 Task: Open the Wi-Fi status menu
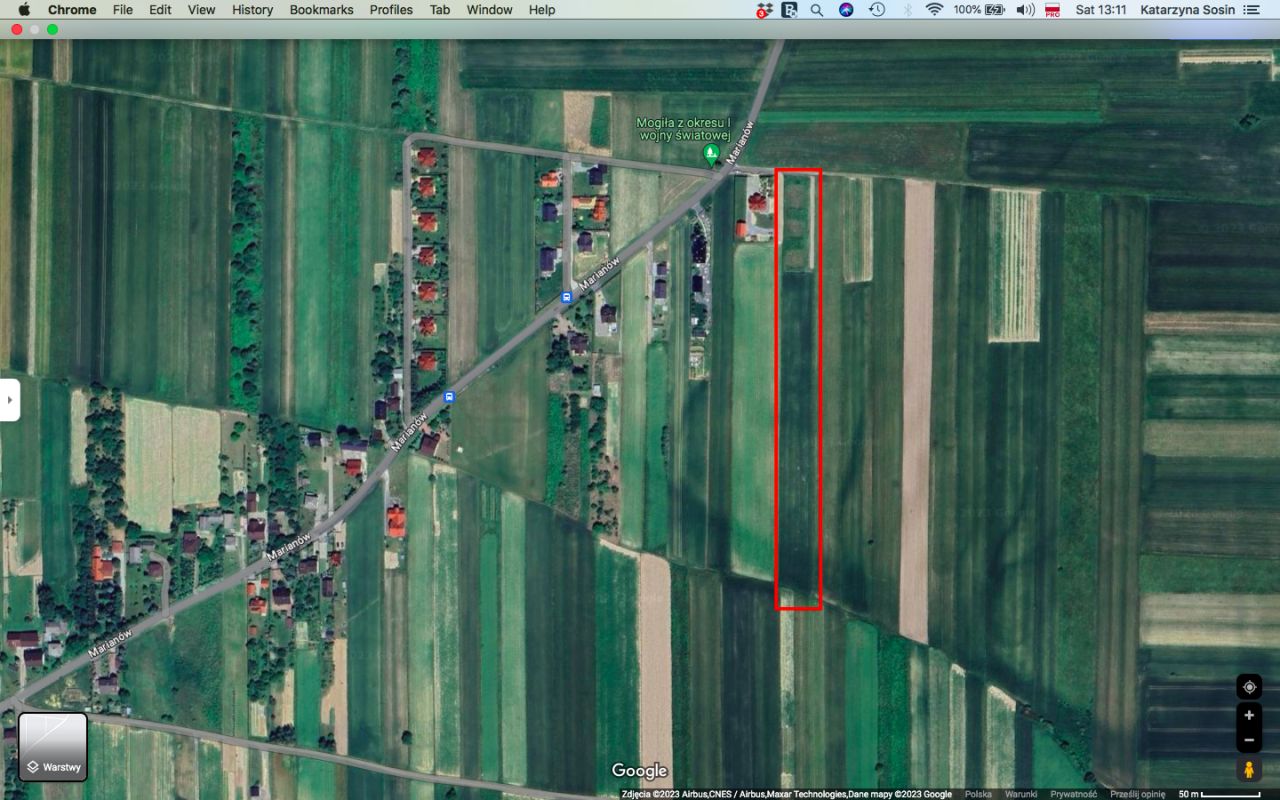click(935, 10)
